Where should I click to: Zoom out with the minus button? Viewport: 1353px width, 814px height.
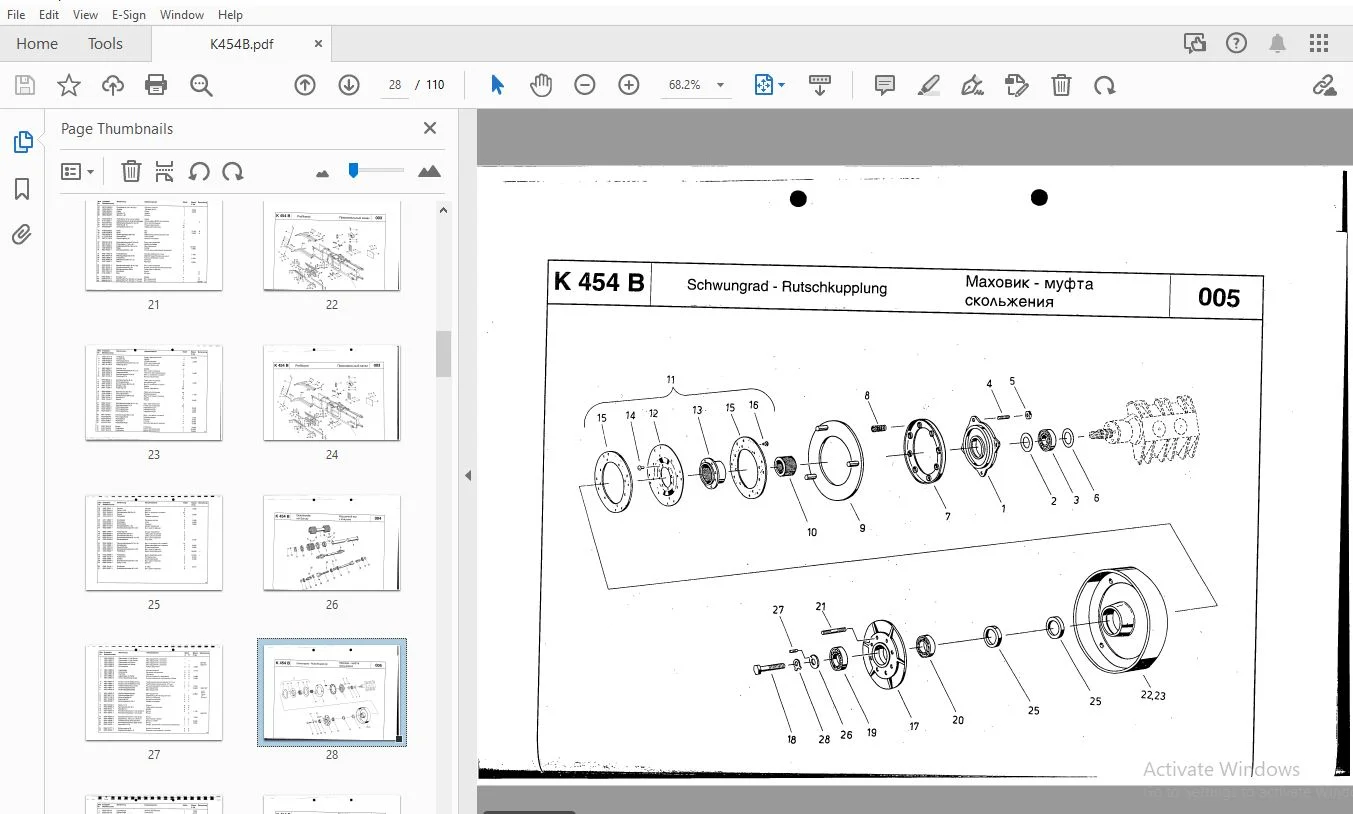[585, 86]
